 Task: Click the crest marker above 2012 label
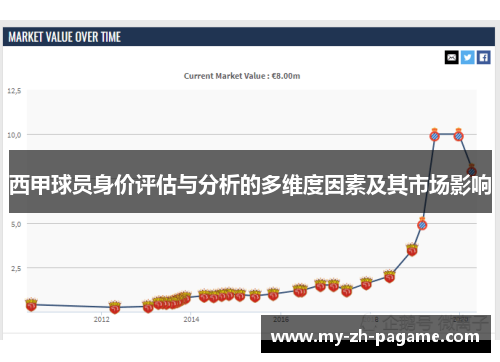tap(115, 307)
